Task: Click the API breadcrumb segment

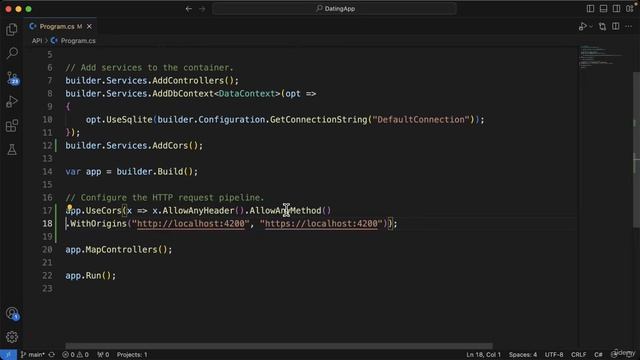Action: coord(37,41)
